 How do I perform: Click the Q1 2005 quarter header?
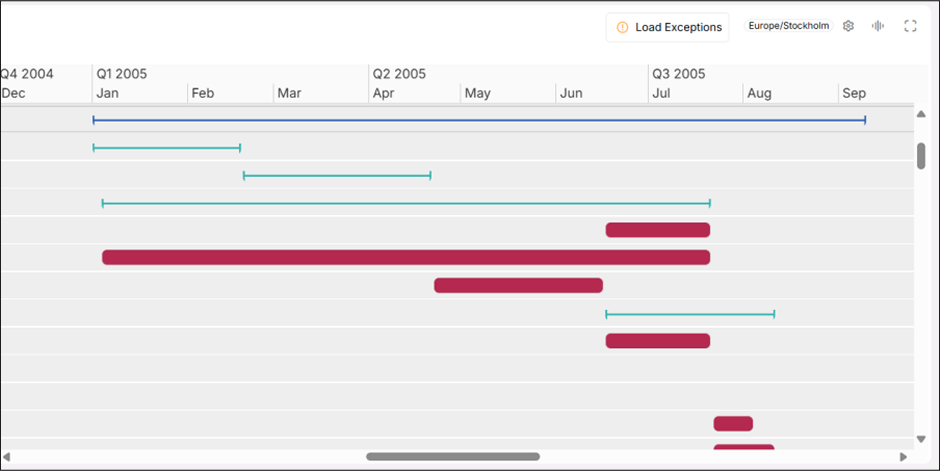click(x=122, y=74)
